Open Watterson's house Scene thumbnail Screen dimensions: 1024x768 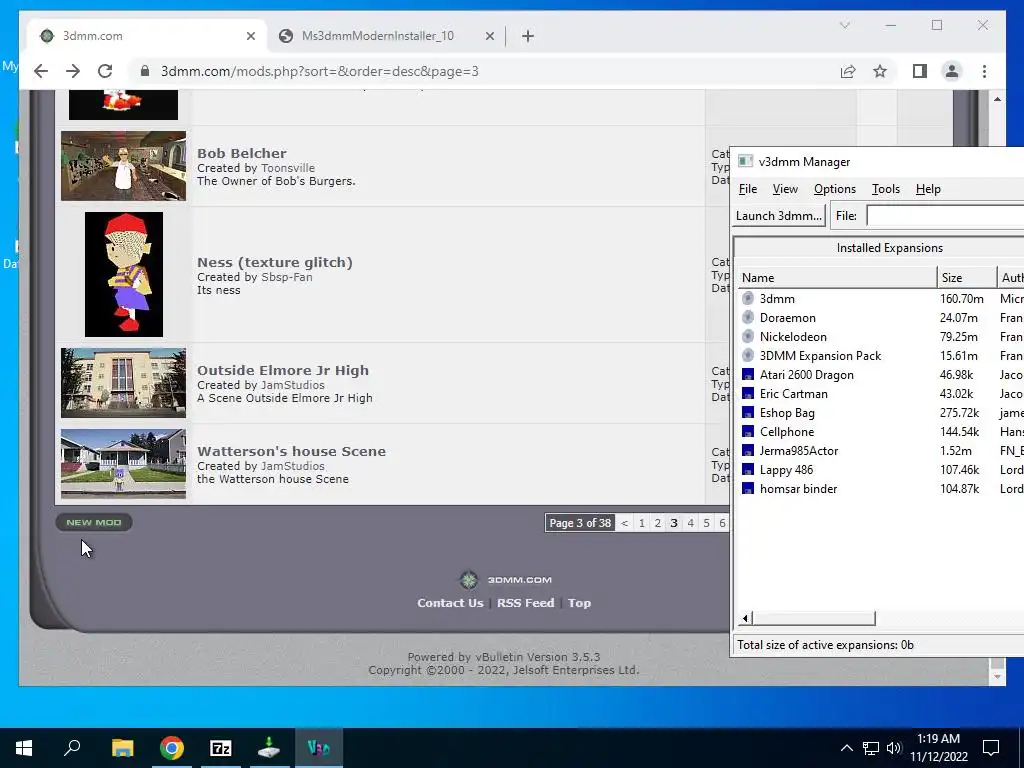point(123,464)
